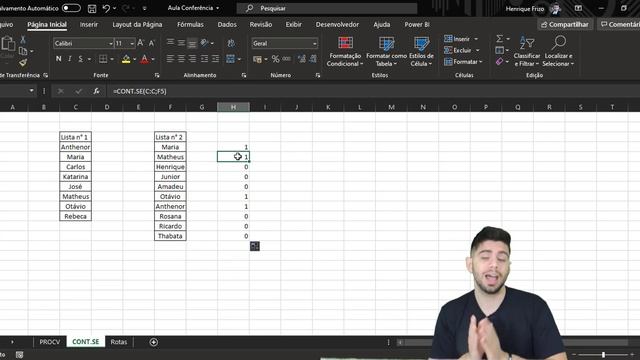Click the Excluir cells button
Viewport: 640px width, 360px height.
point(461,51)
